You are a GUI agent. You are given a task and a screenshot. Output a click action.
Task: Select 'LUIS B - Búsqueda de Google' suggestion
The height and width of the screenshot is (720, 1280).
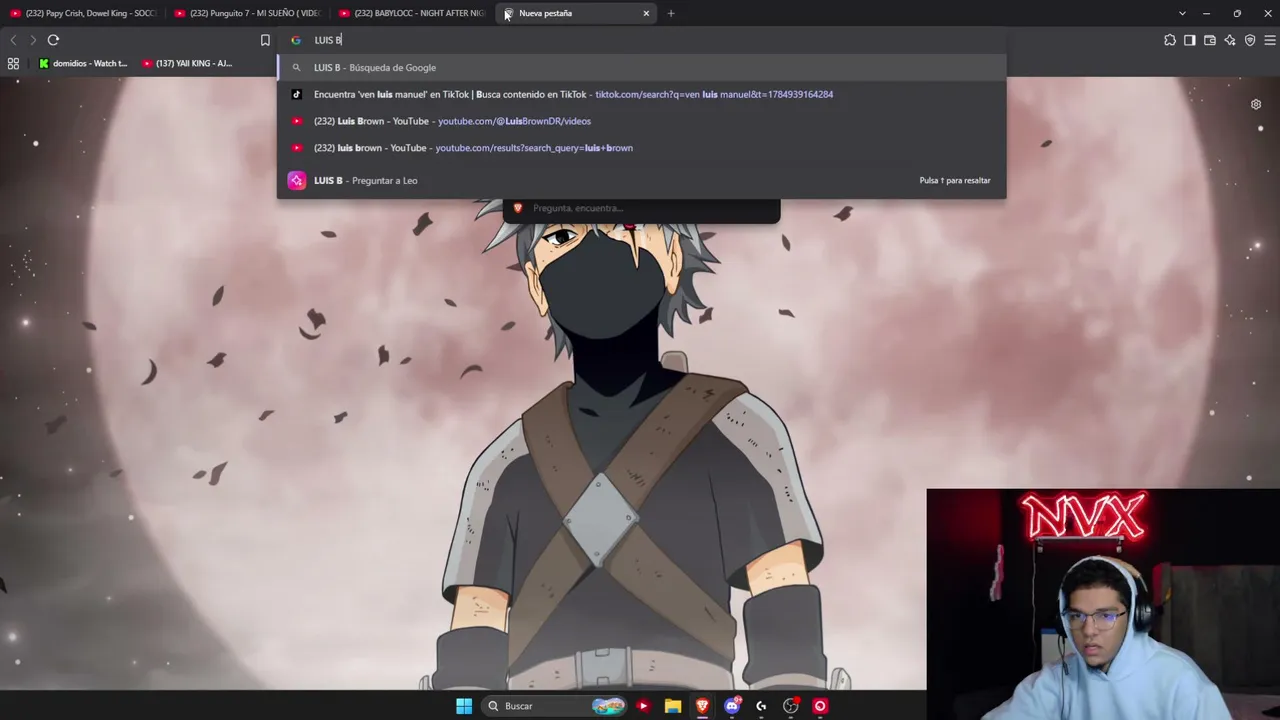coord(641,67)
